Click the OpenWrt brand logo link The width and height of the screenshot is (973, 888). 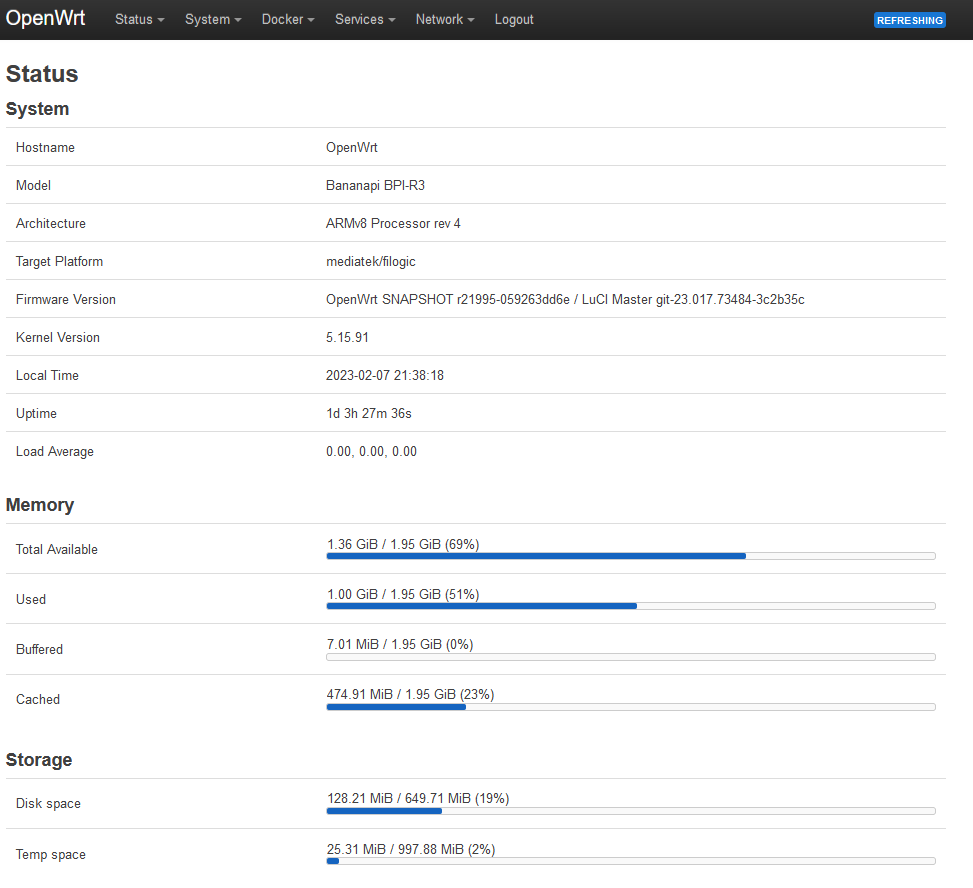[45, 18]
